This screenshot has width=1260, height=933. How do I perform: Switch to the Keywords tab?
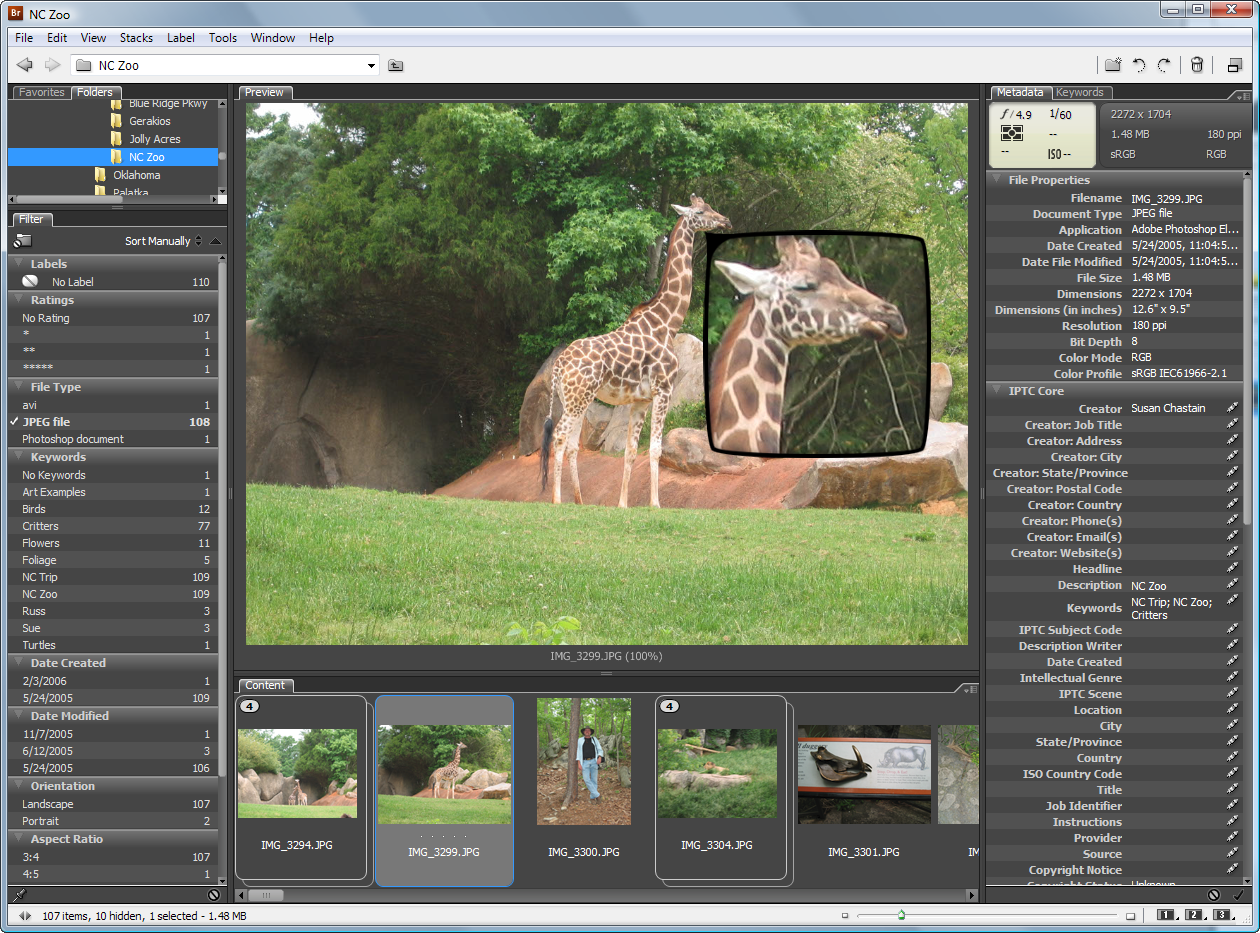pos(1079,92)
